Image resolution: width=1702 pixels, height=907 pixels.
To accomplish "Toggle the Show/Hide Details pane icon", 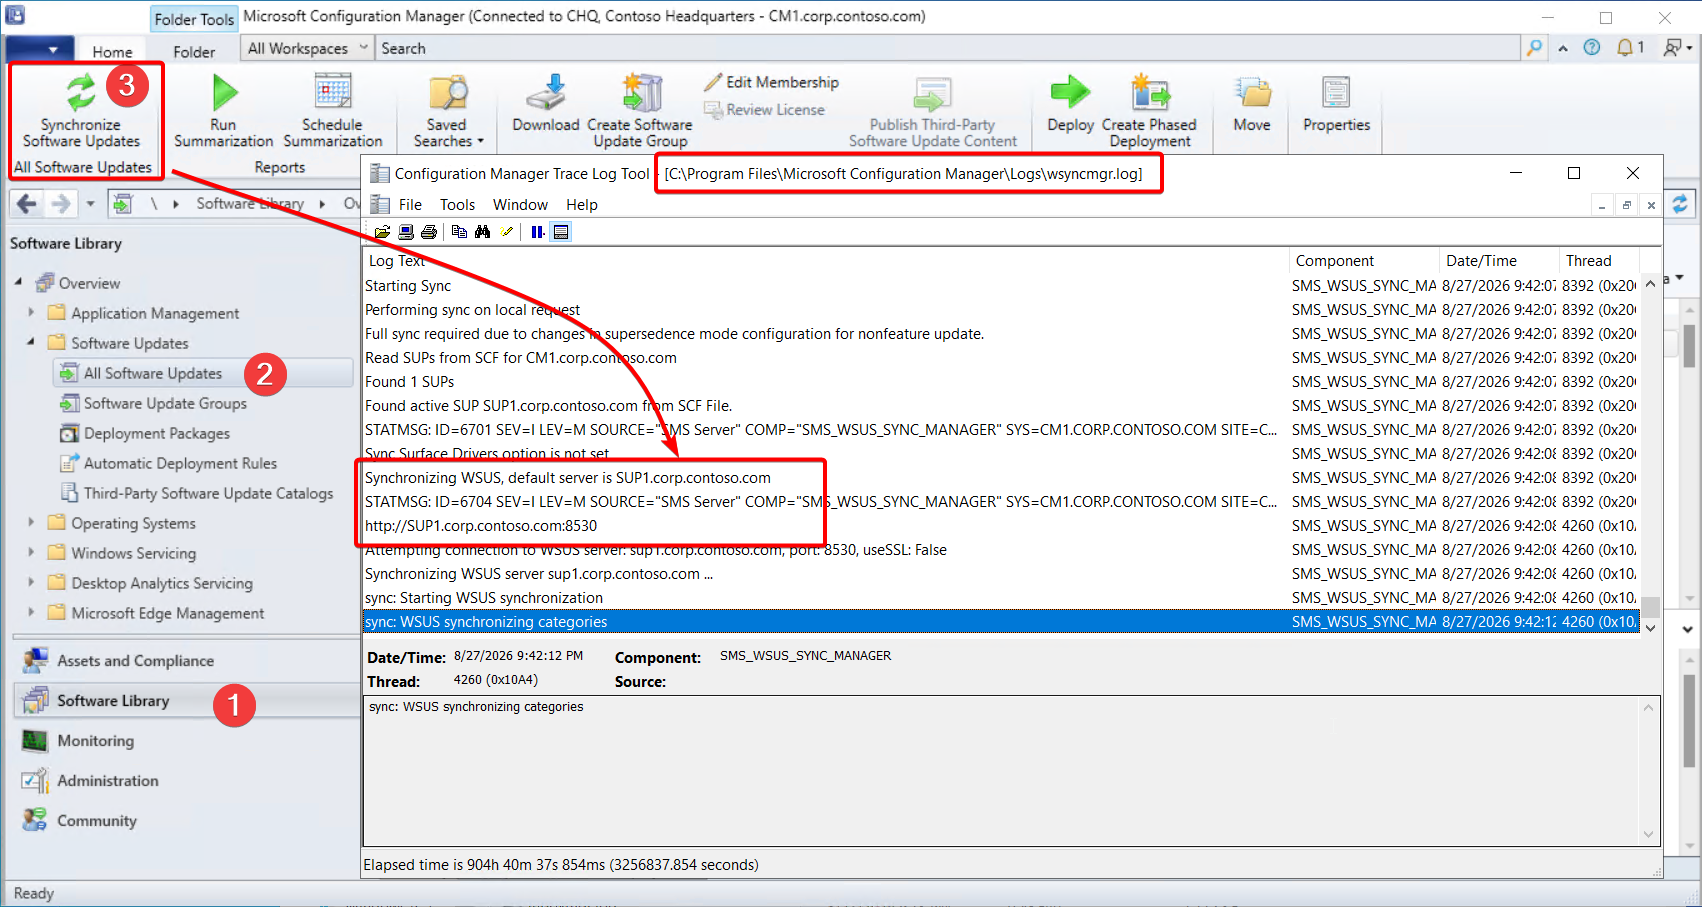I will 561,232.
